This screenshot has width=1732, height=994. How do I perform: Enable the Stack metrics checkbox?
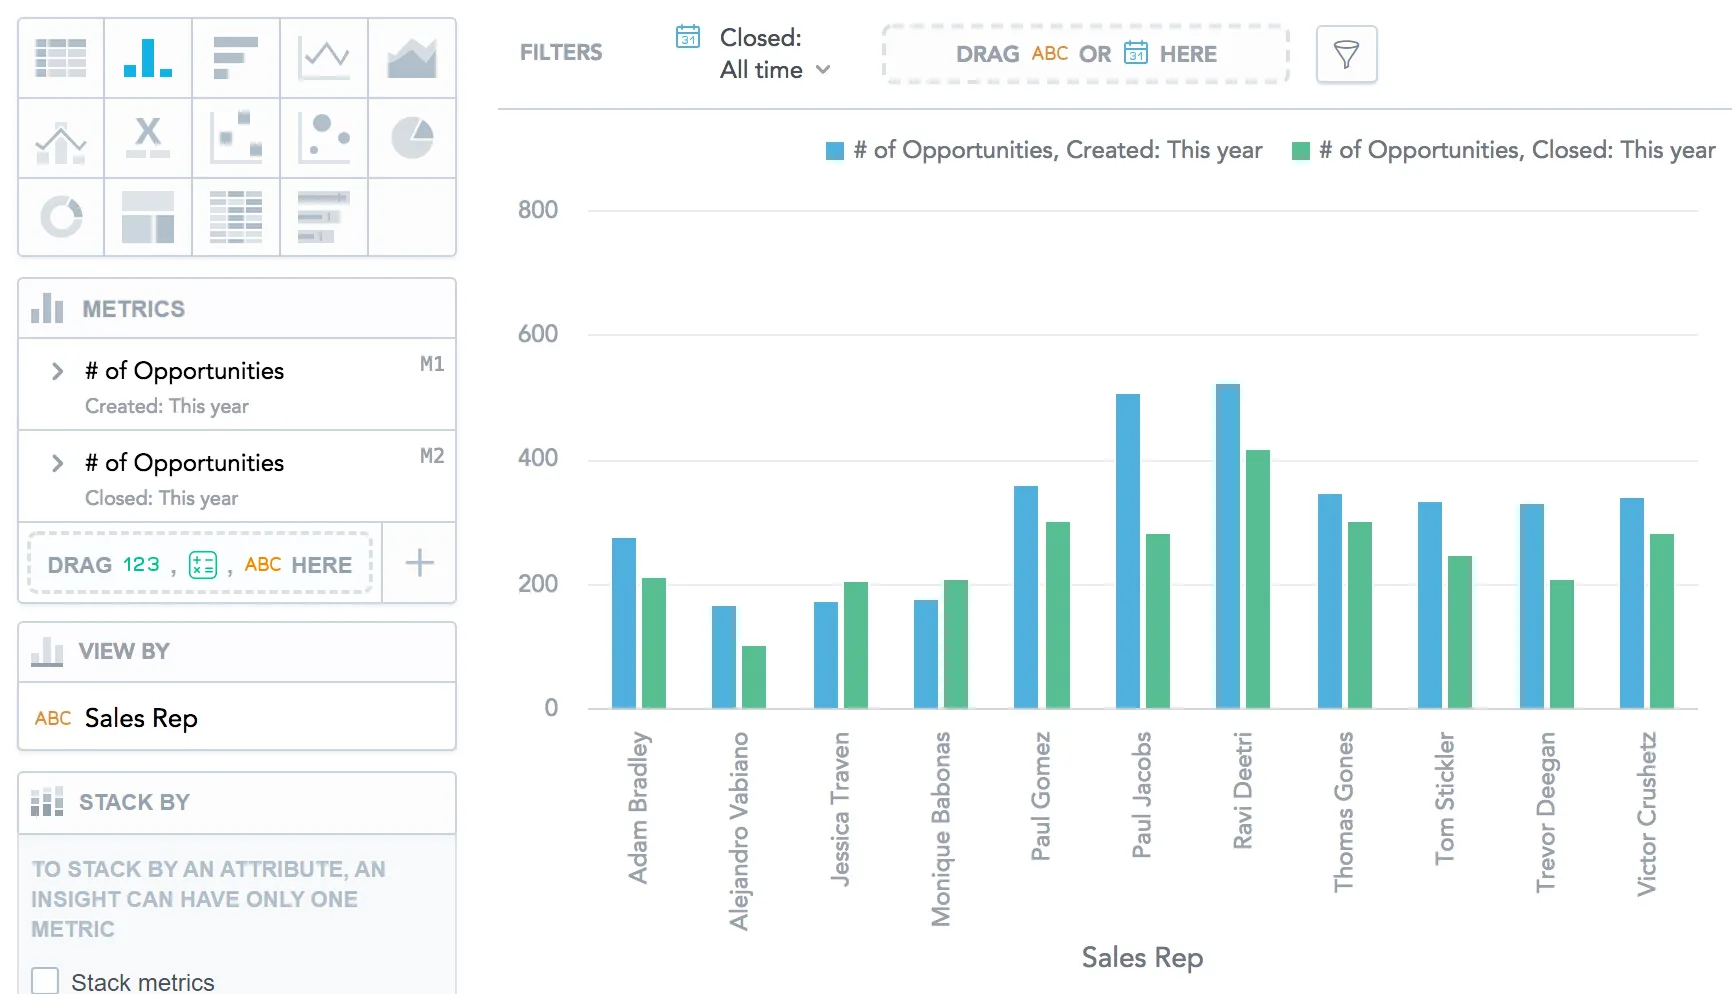pyautogui.click(x=46, y=980)
